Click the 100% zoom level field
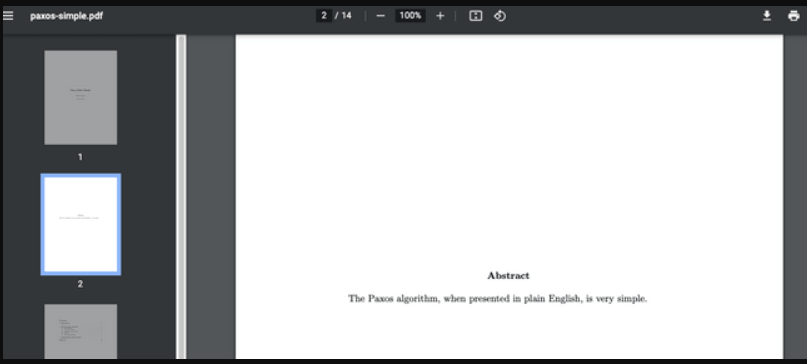The height and width of the screenshot is (364, 807). pos(410,15)
